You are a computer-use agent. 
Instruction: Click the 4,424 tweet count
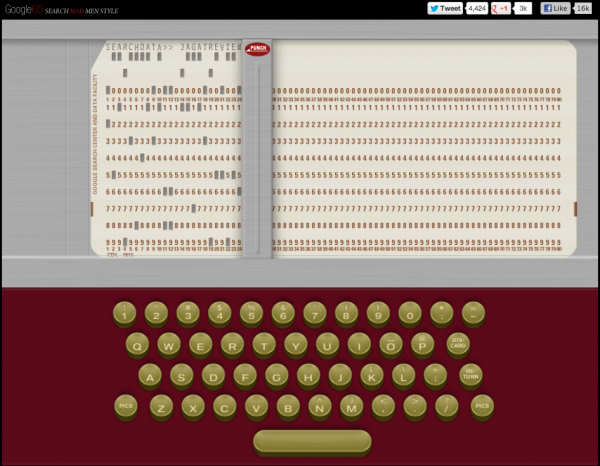[477, 8]
